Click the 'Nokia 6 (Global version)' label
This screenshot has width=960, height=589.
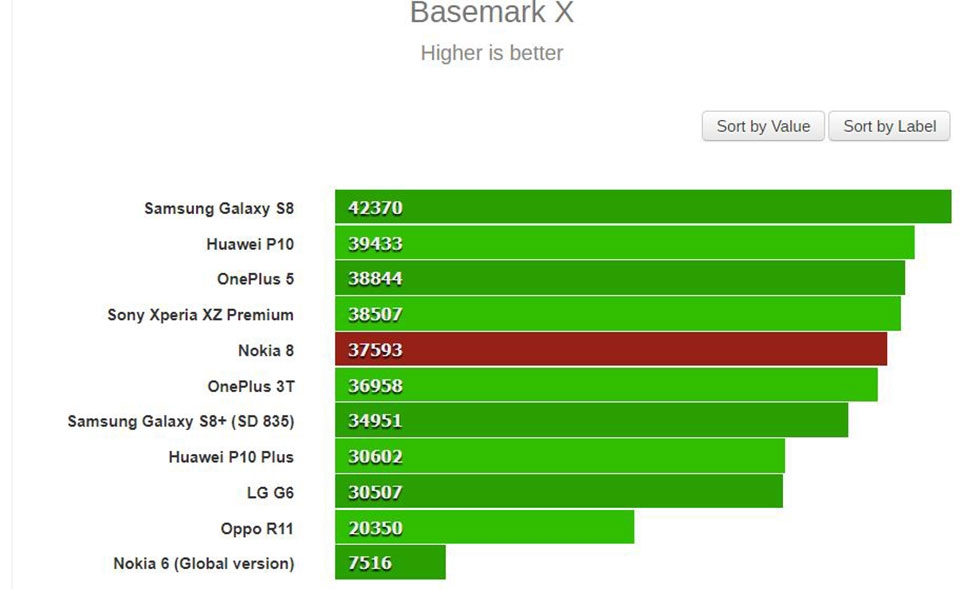(203, 563)
